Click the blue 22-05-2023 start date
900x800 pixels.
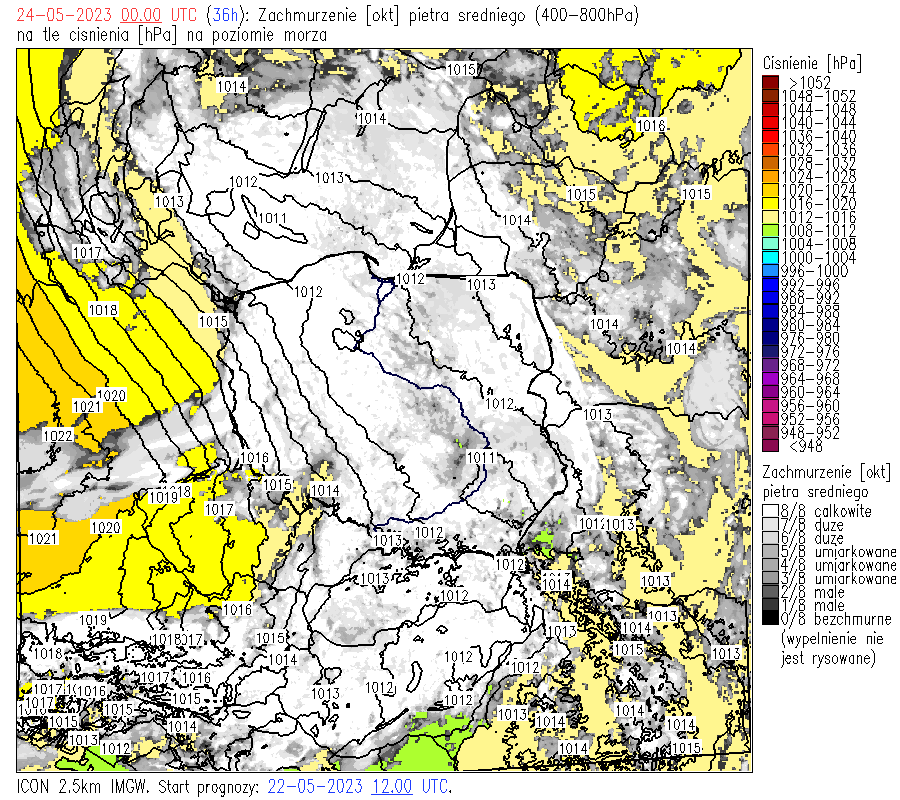pos(315,786)
